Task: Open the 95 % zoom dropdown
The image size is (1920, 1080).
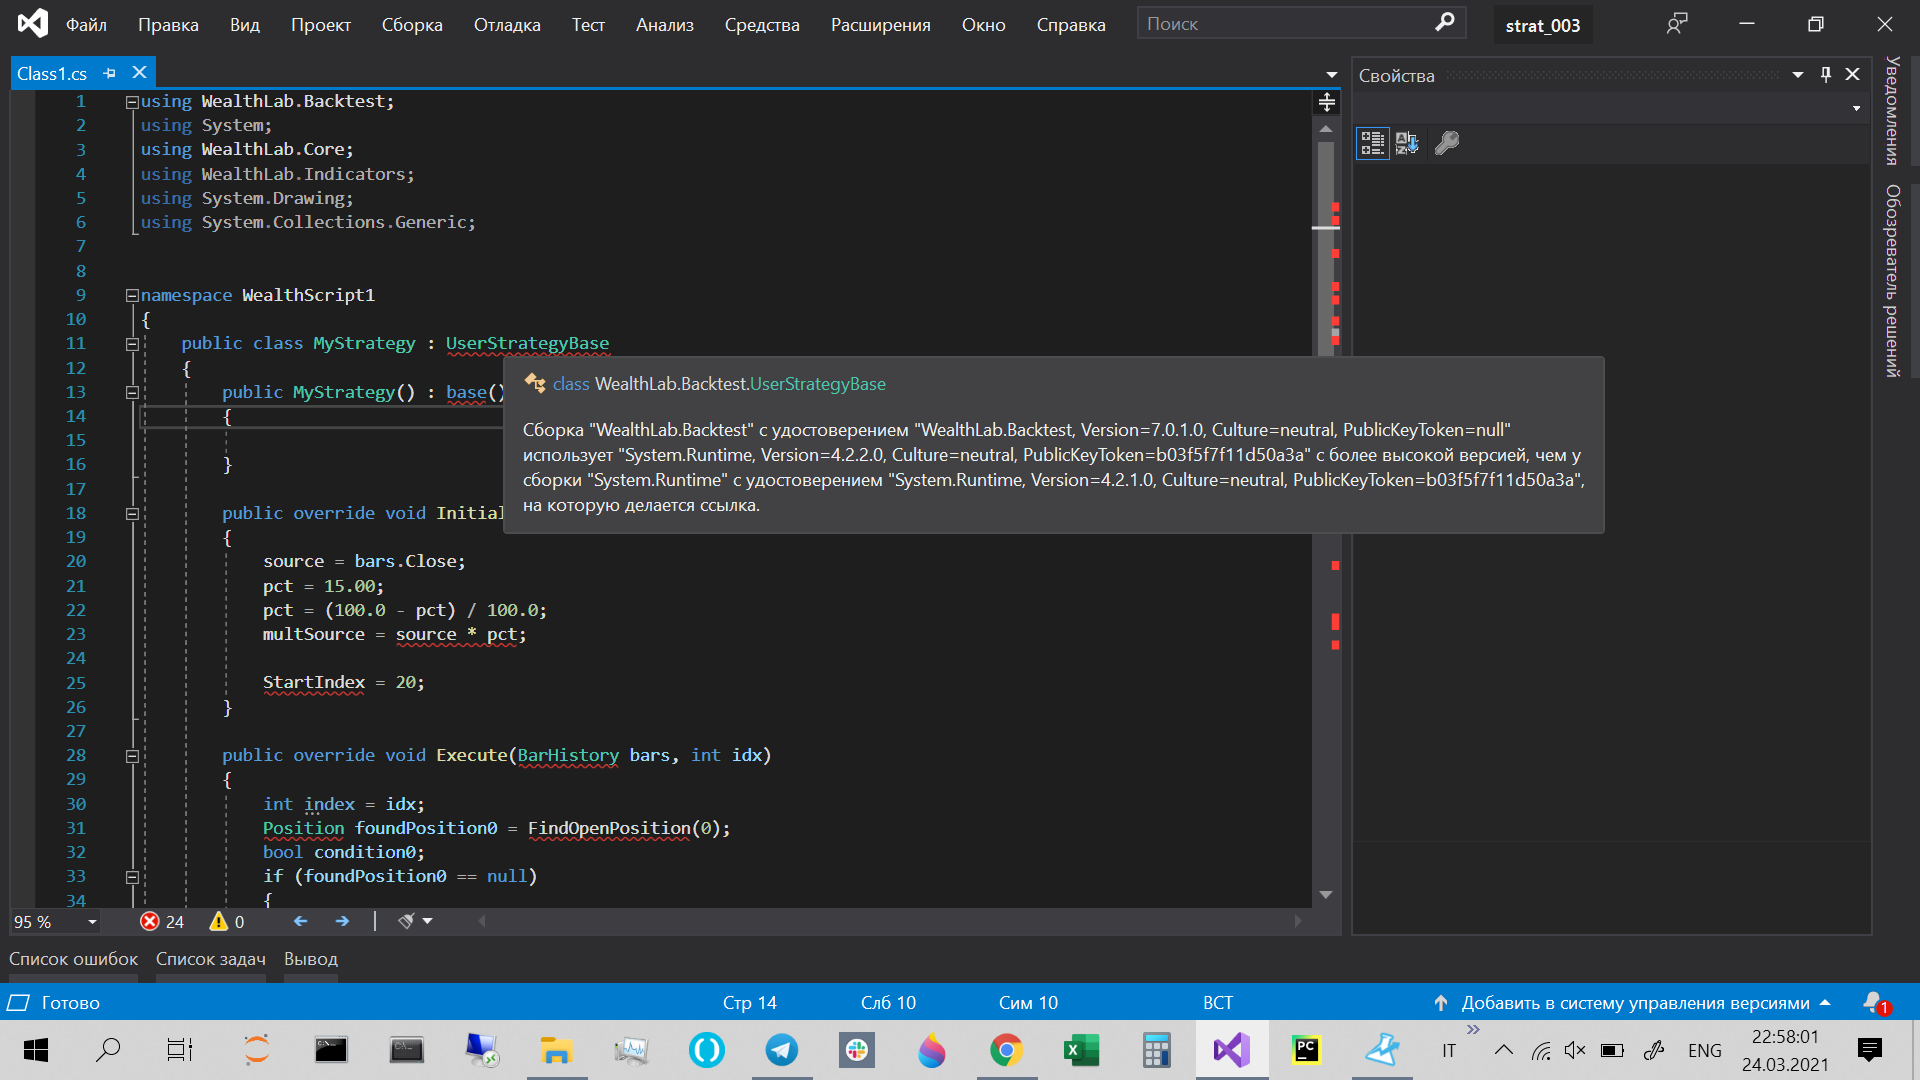Action: point(92,921)
